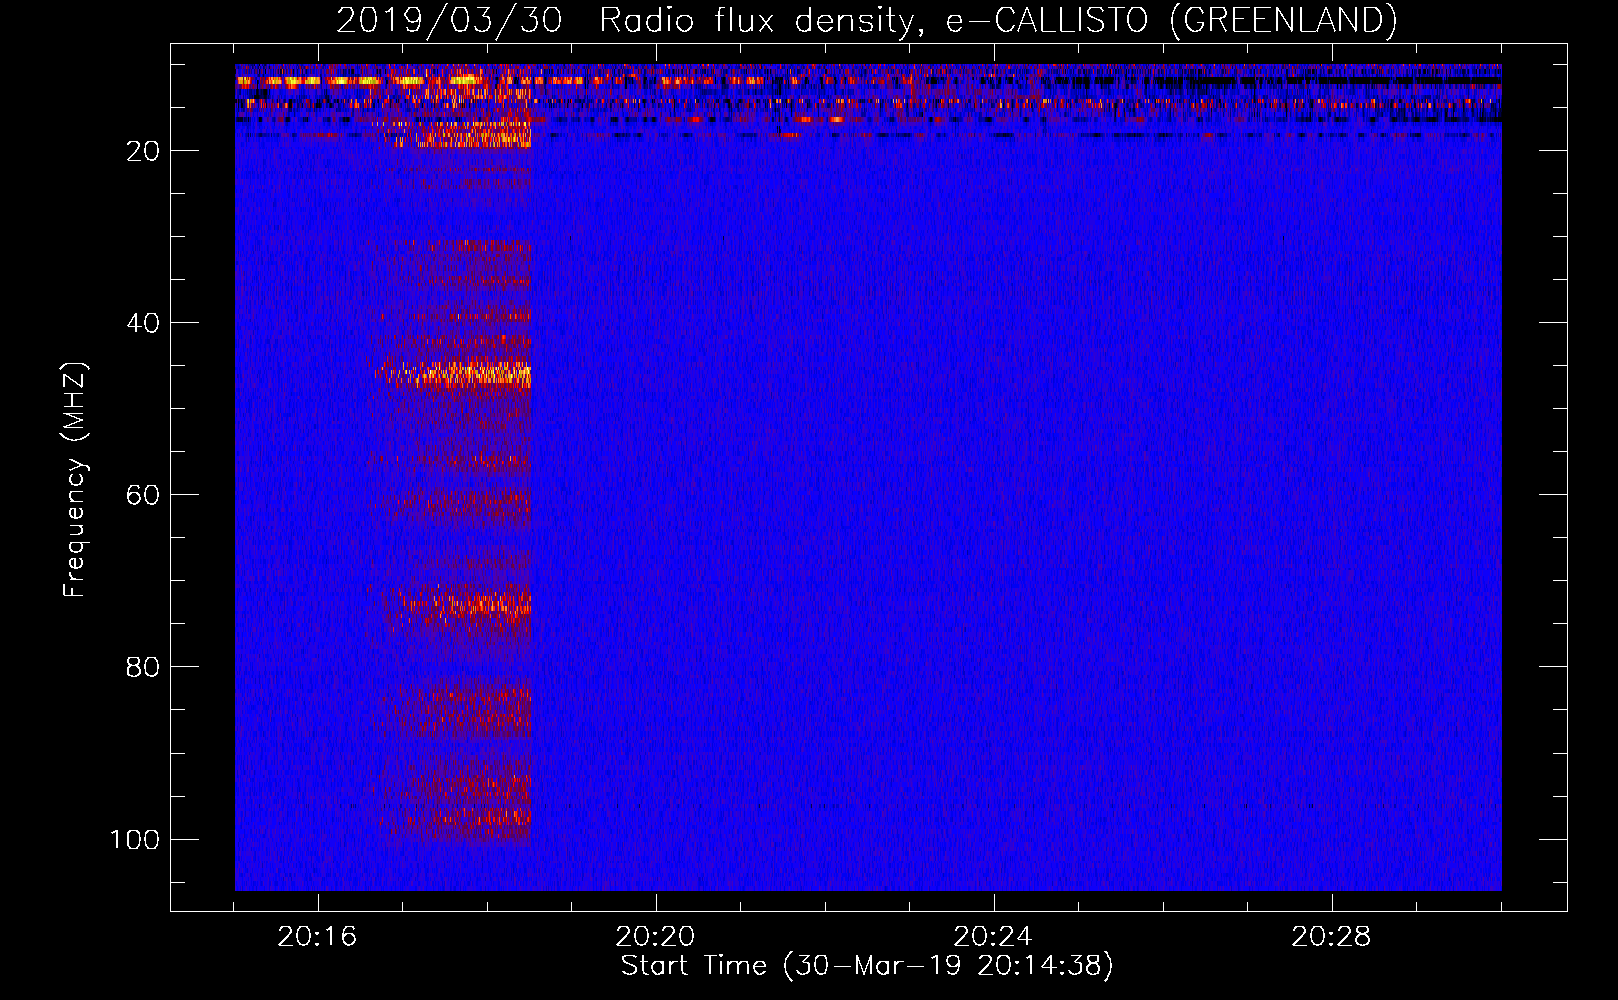
Task: Click the 100 MHz frequency tick label
Action: click(135, 839)
